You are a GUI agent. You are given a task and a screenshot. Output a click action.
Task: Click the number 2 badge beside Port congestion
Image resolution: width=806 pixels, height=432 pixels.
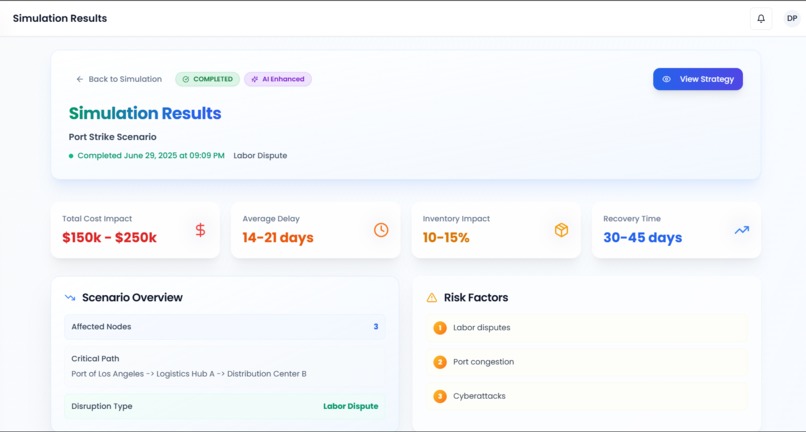coord(439,362)
